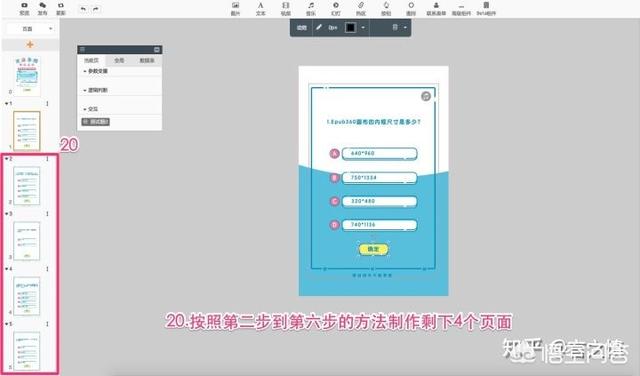Screen dimensions: 640x376
Task: Click the border pen icon in floating toolbar
Action: pyautogui.click(x=319, y=27)
